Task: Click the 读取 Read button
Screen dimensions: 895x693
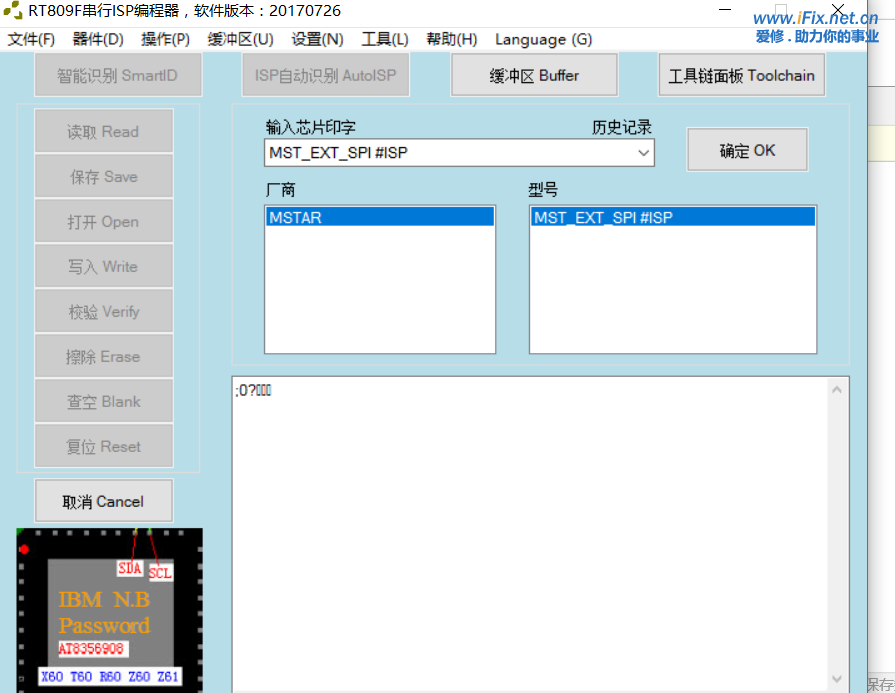Action: click(103, 130)
